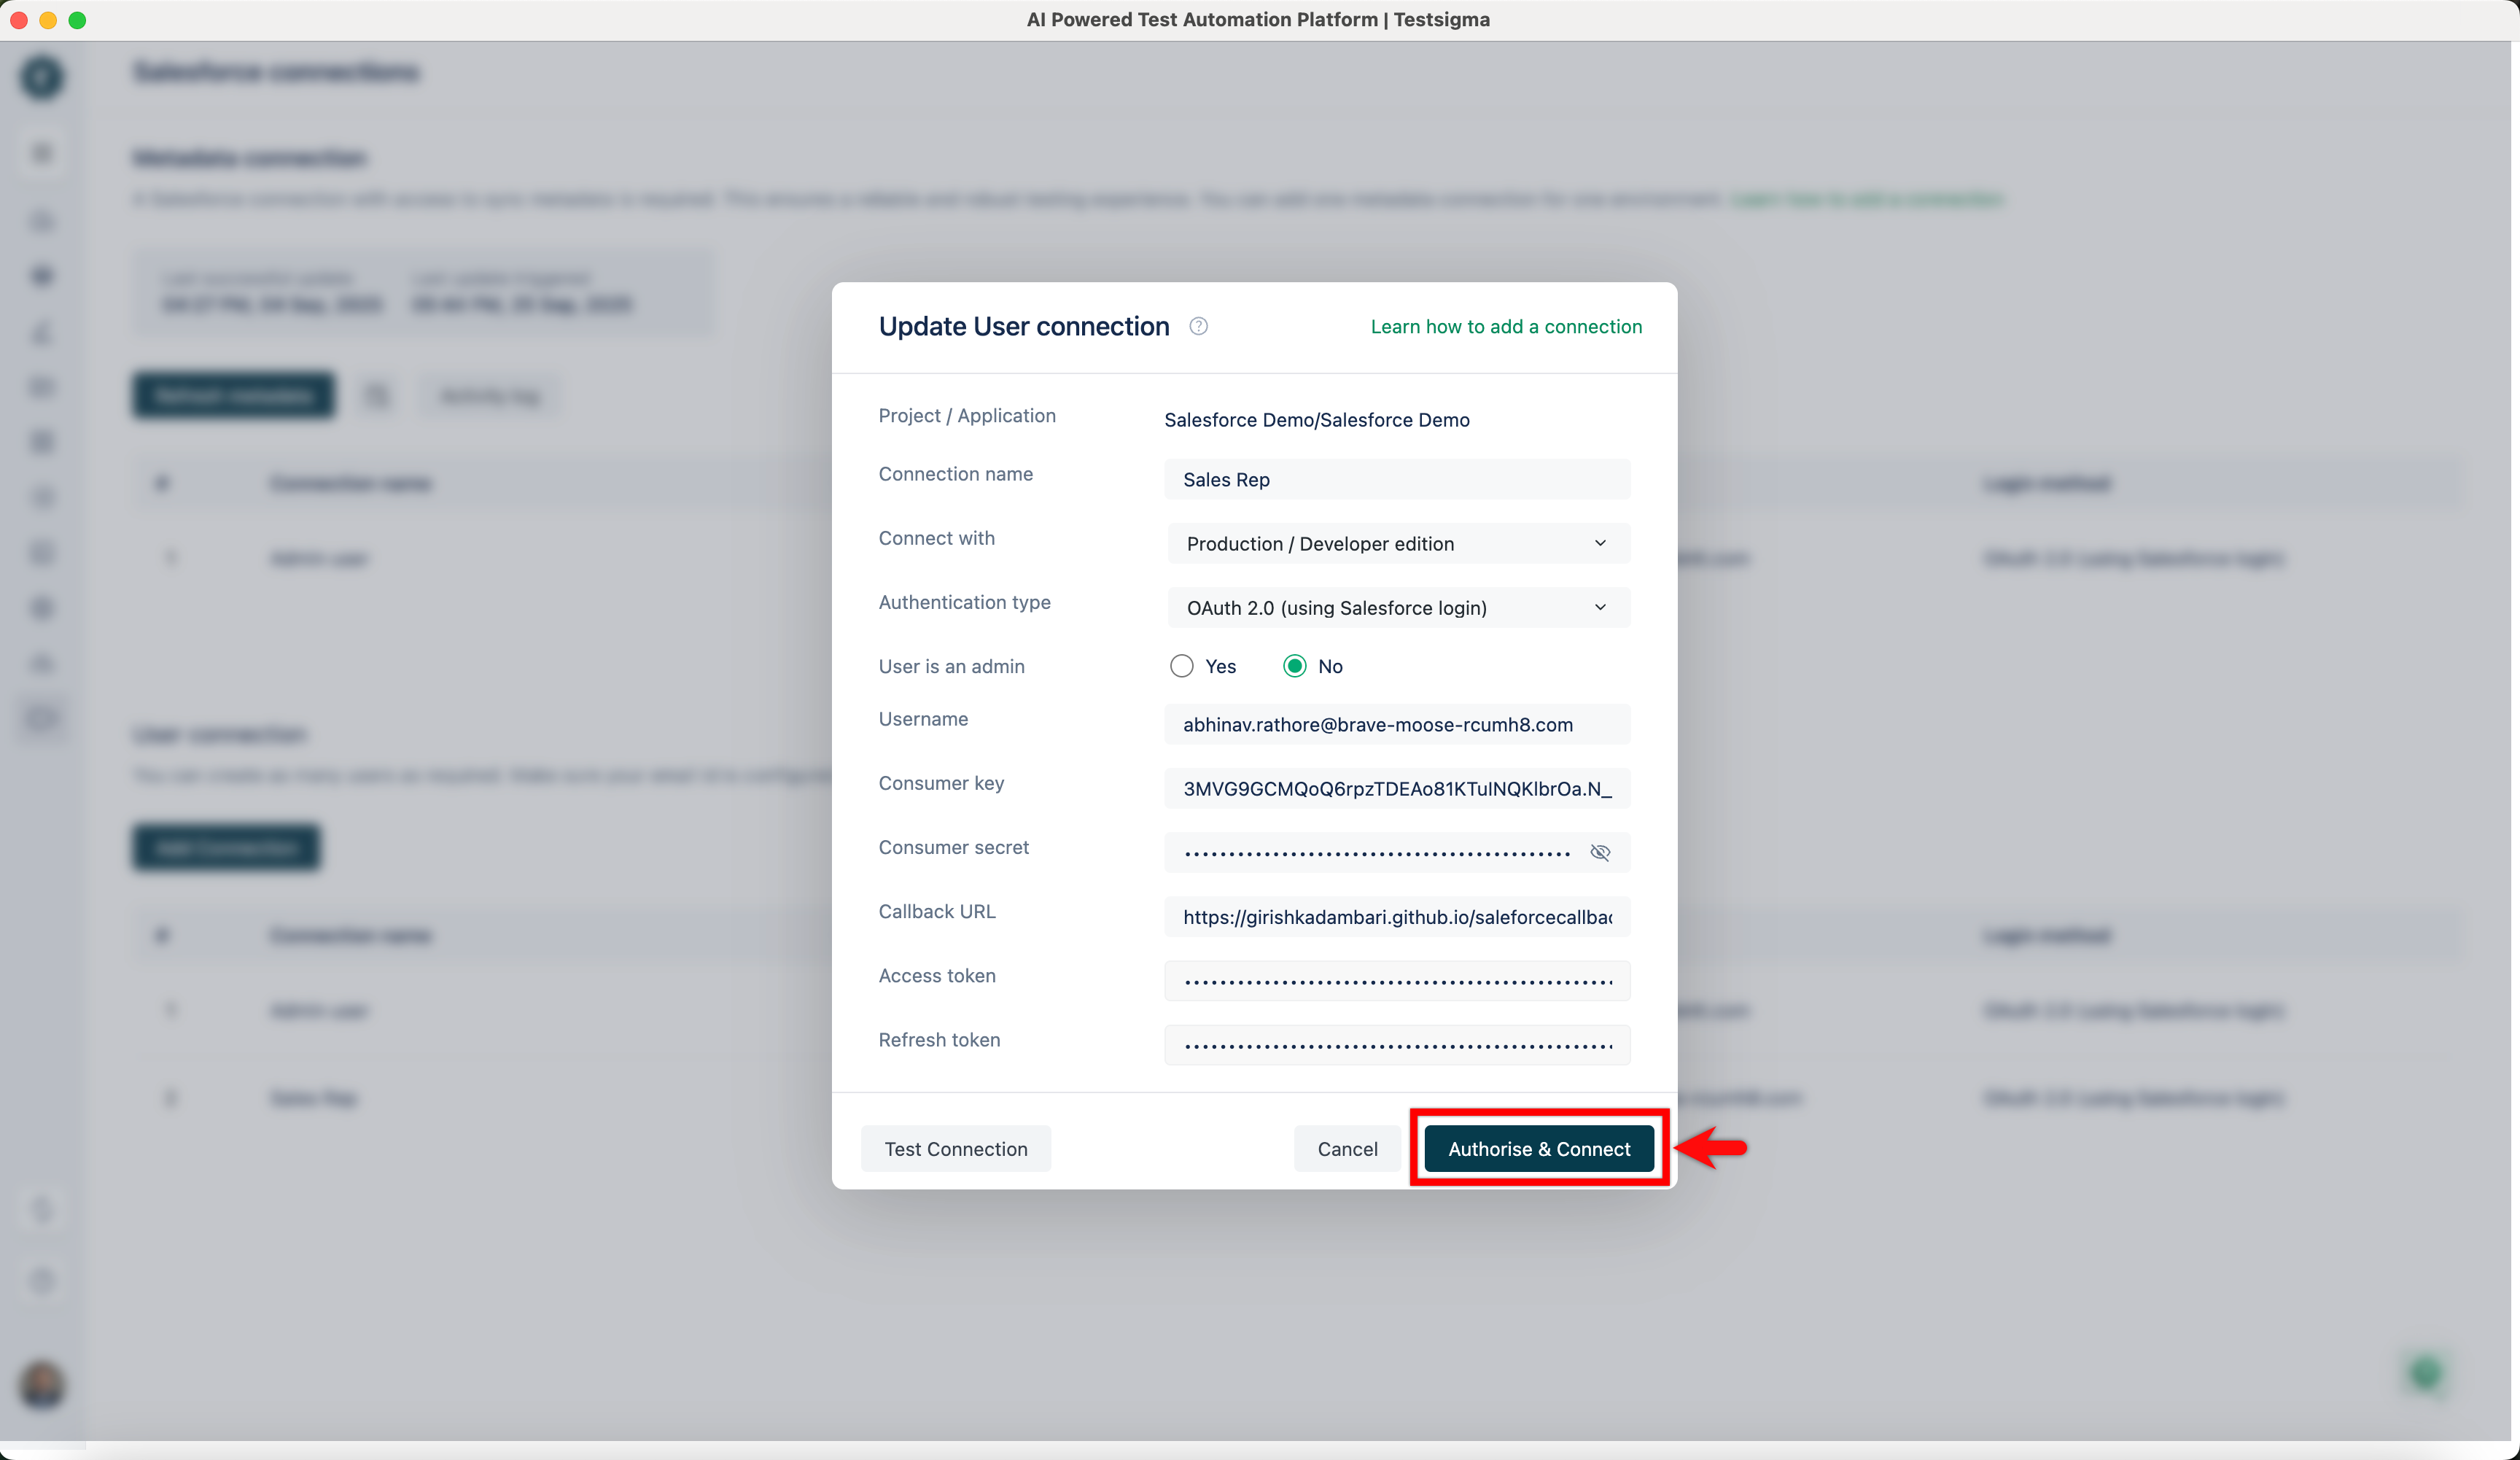The image size is (2520, 1460).
Task: Click the Authorise & Connect button
Action: click(x=1538, y=1148)
